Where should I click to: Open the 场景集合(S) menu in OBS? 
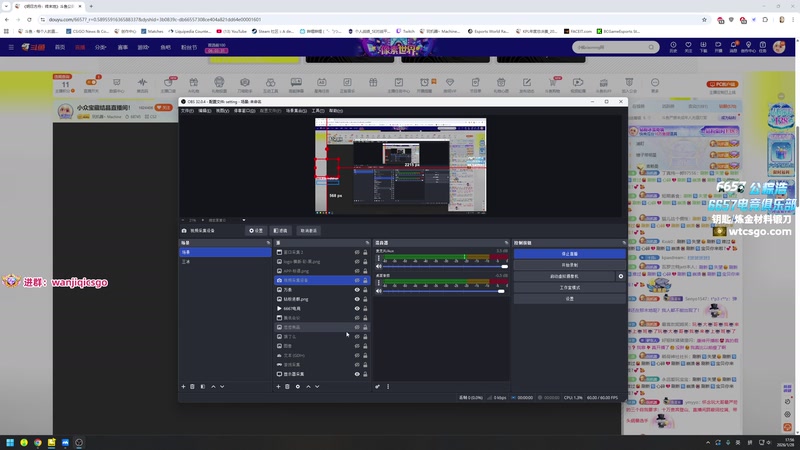pyautogui.click(x=296, y=111)
